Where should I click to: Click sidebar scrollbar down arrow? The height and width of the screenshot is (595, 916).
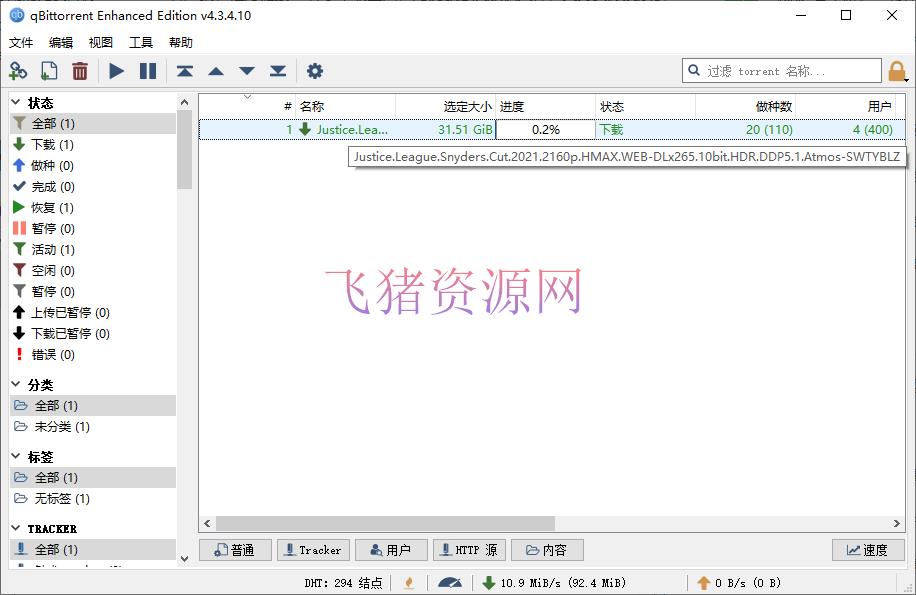(x=185, y=558)
